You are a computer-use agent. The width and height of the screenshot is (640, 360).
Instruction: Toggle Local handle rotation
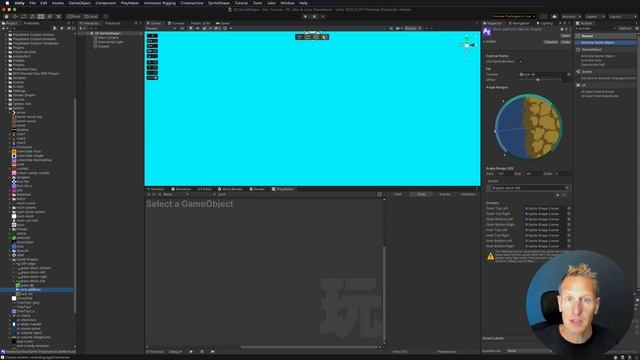pos(91,16)
